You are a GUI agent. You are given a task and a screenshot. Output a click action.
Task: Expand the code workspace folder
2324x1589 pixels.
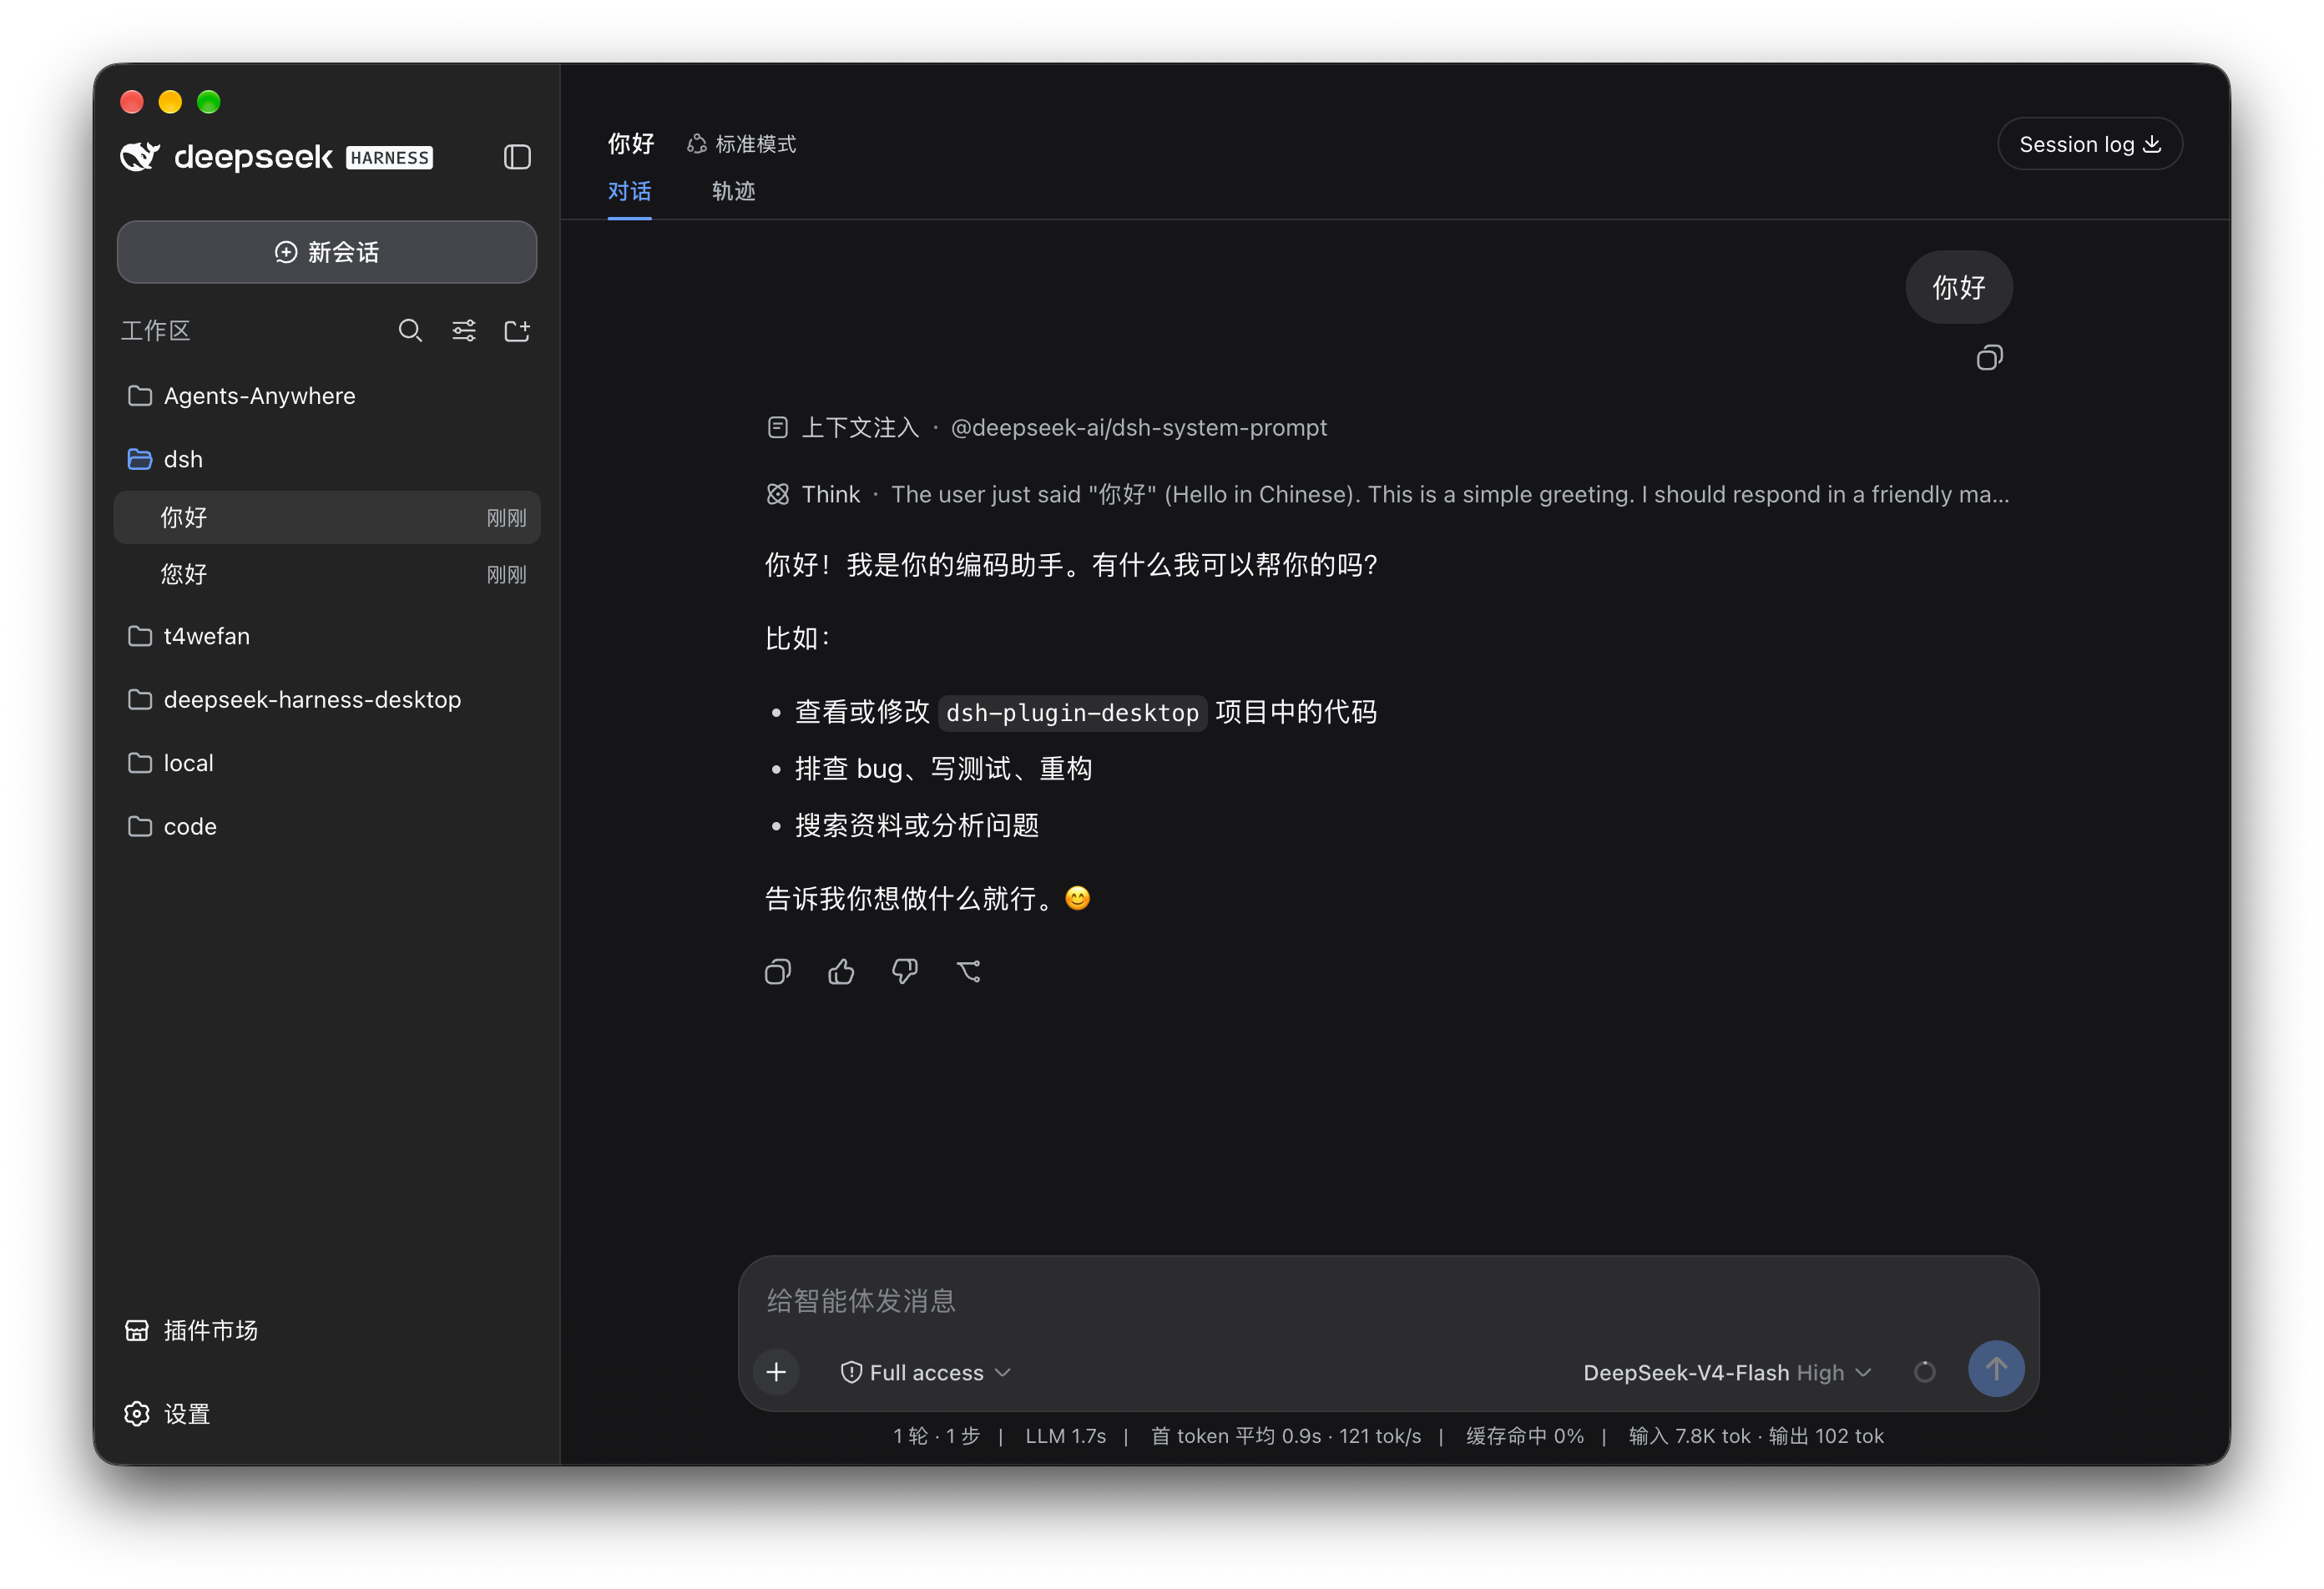pos(327,827)
